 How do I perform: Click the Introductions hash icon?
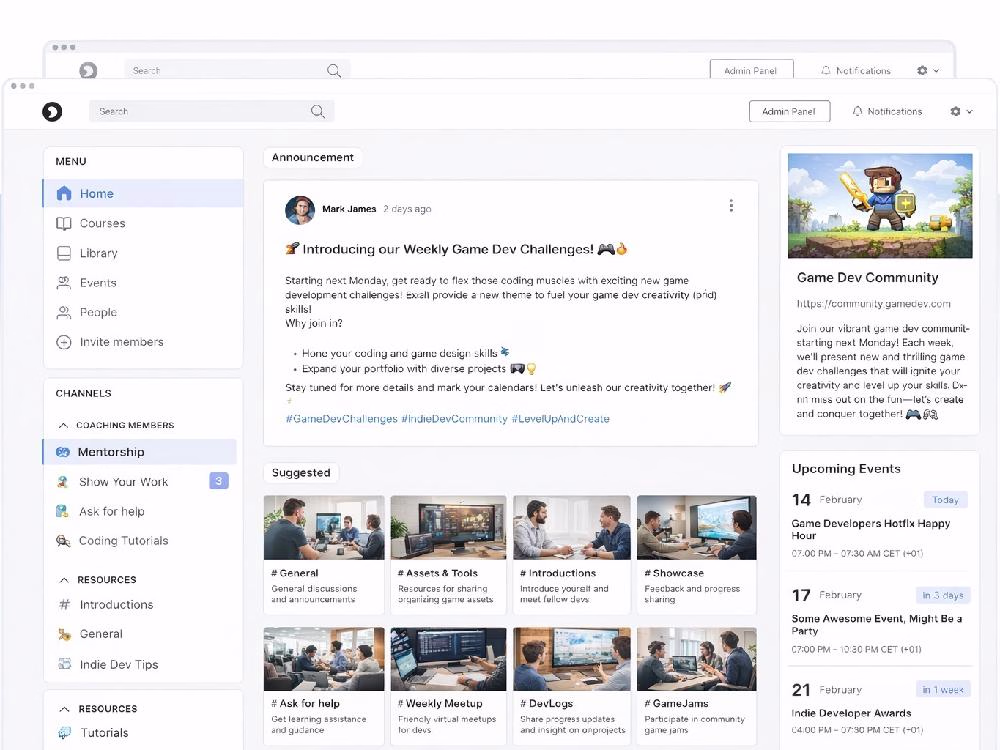[x=64, y=604]
